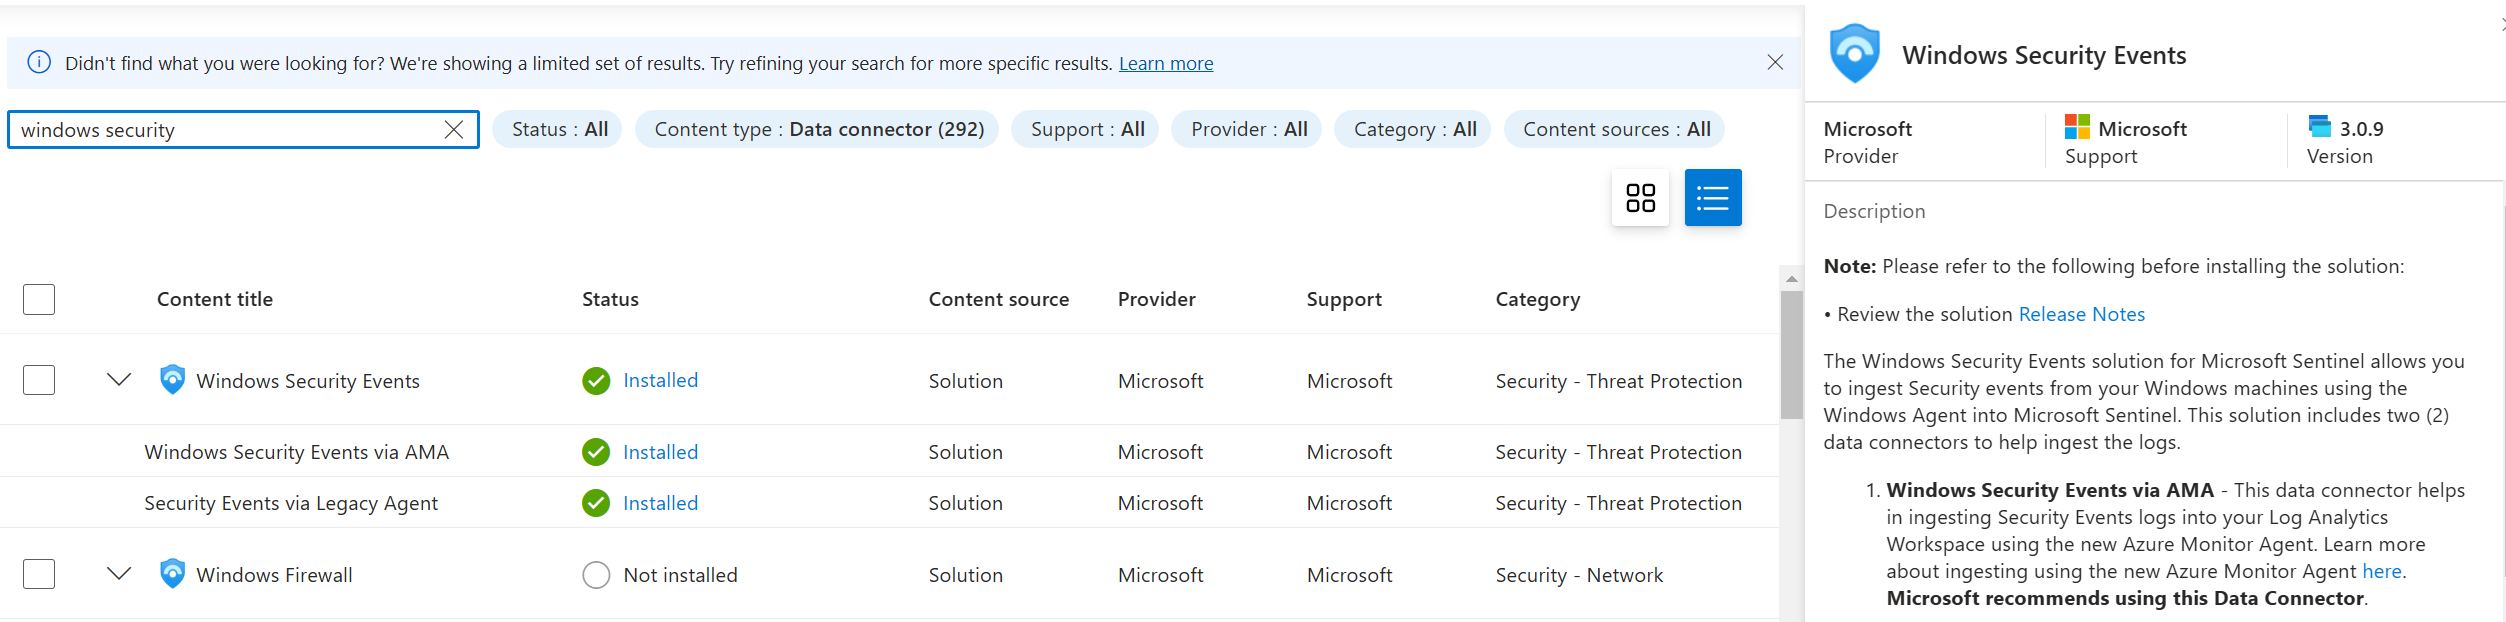
Task: Tick the Windows Security Events row checkbox
Action: 39,380
